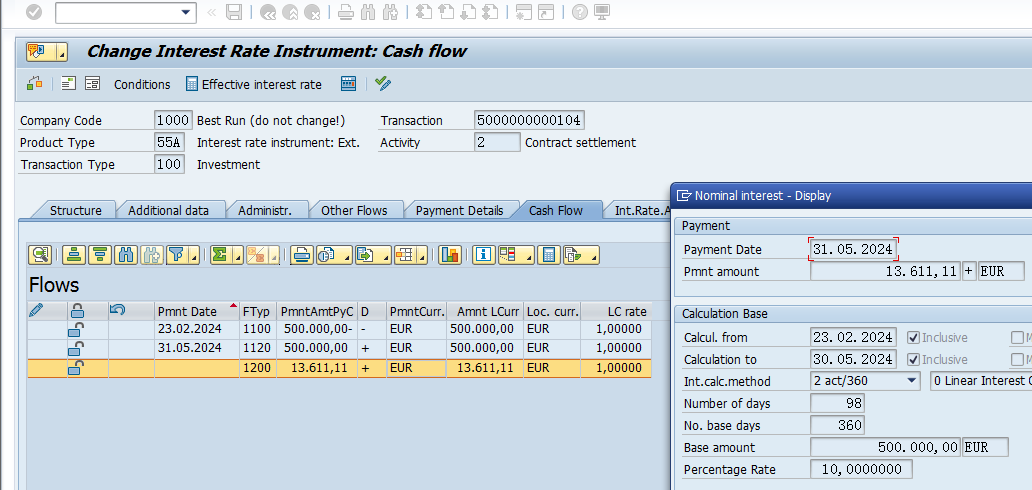Toggle Inclusive checkbox for Calculation to
Screen dimensions: 1032x490
point(913,359)
